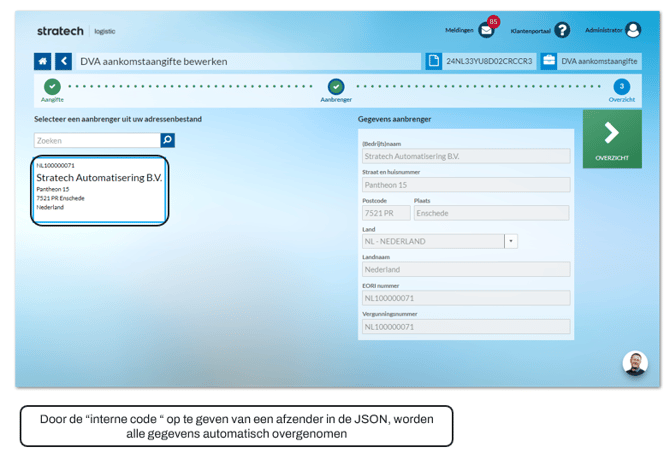
Task: Click the EORI nummer field
Action: [x=466, y=298]
